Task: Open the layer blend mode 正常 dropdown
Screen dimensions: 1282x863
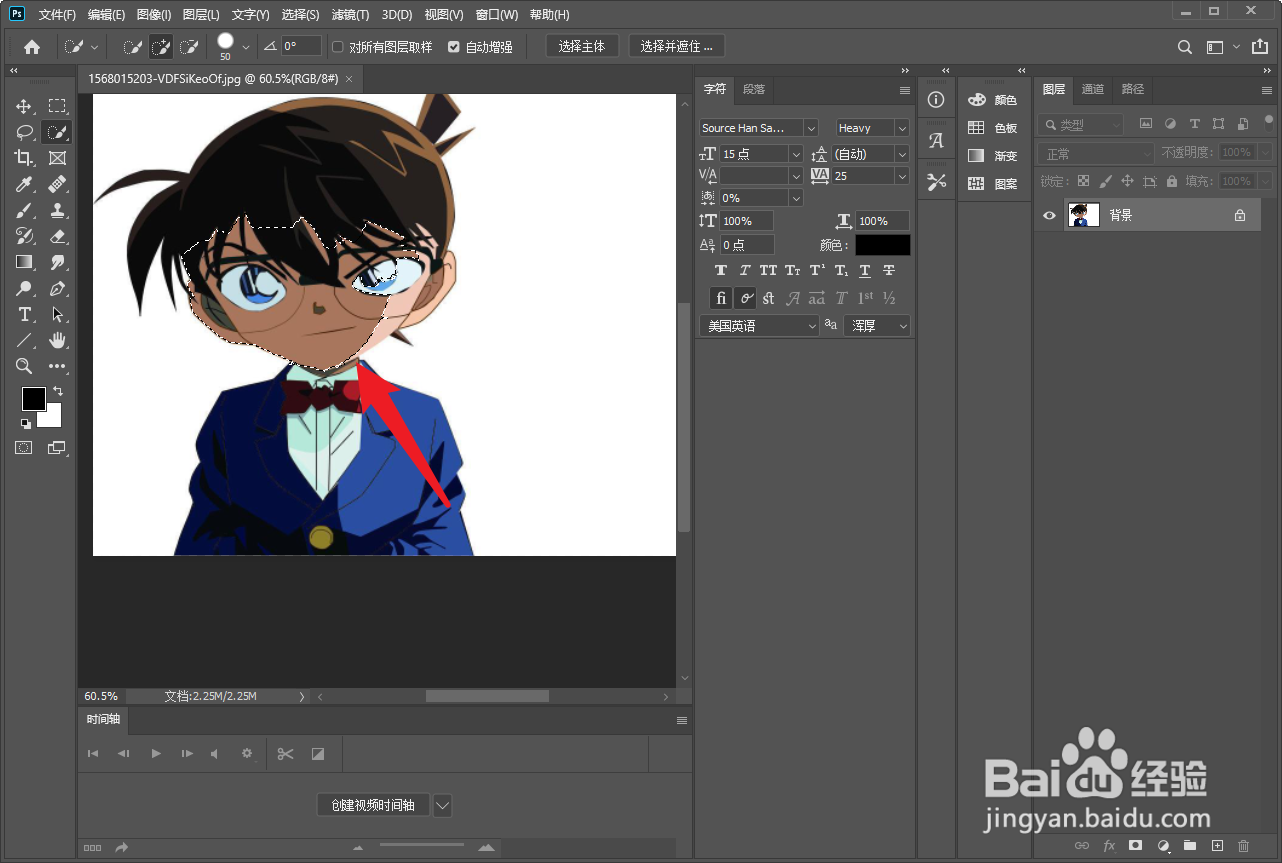Action: pyautogui.click(x=1096, y=153)
